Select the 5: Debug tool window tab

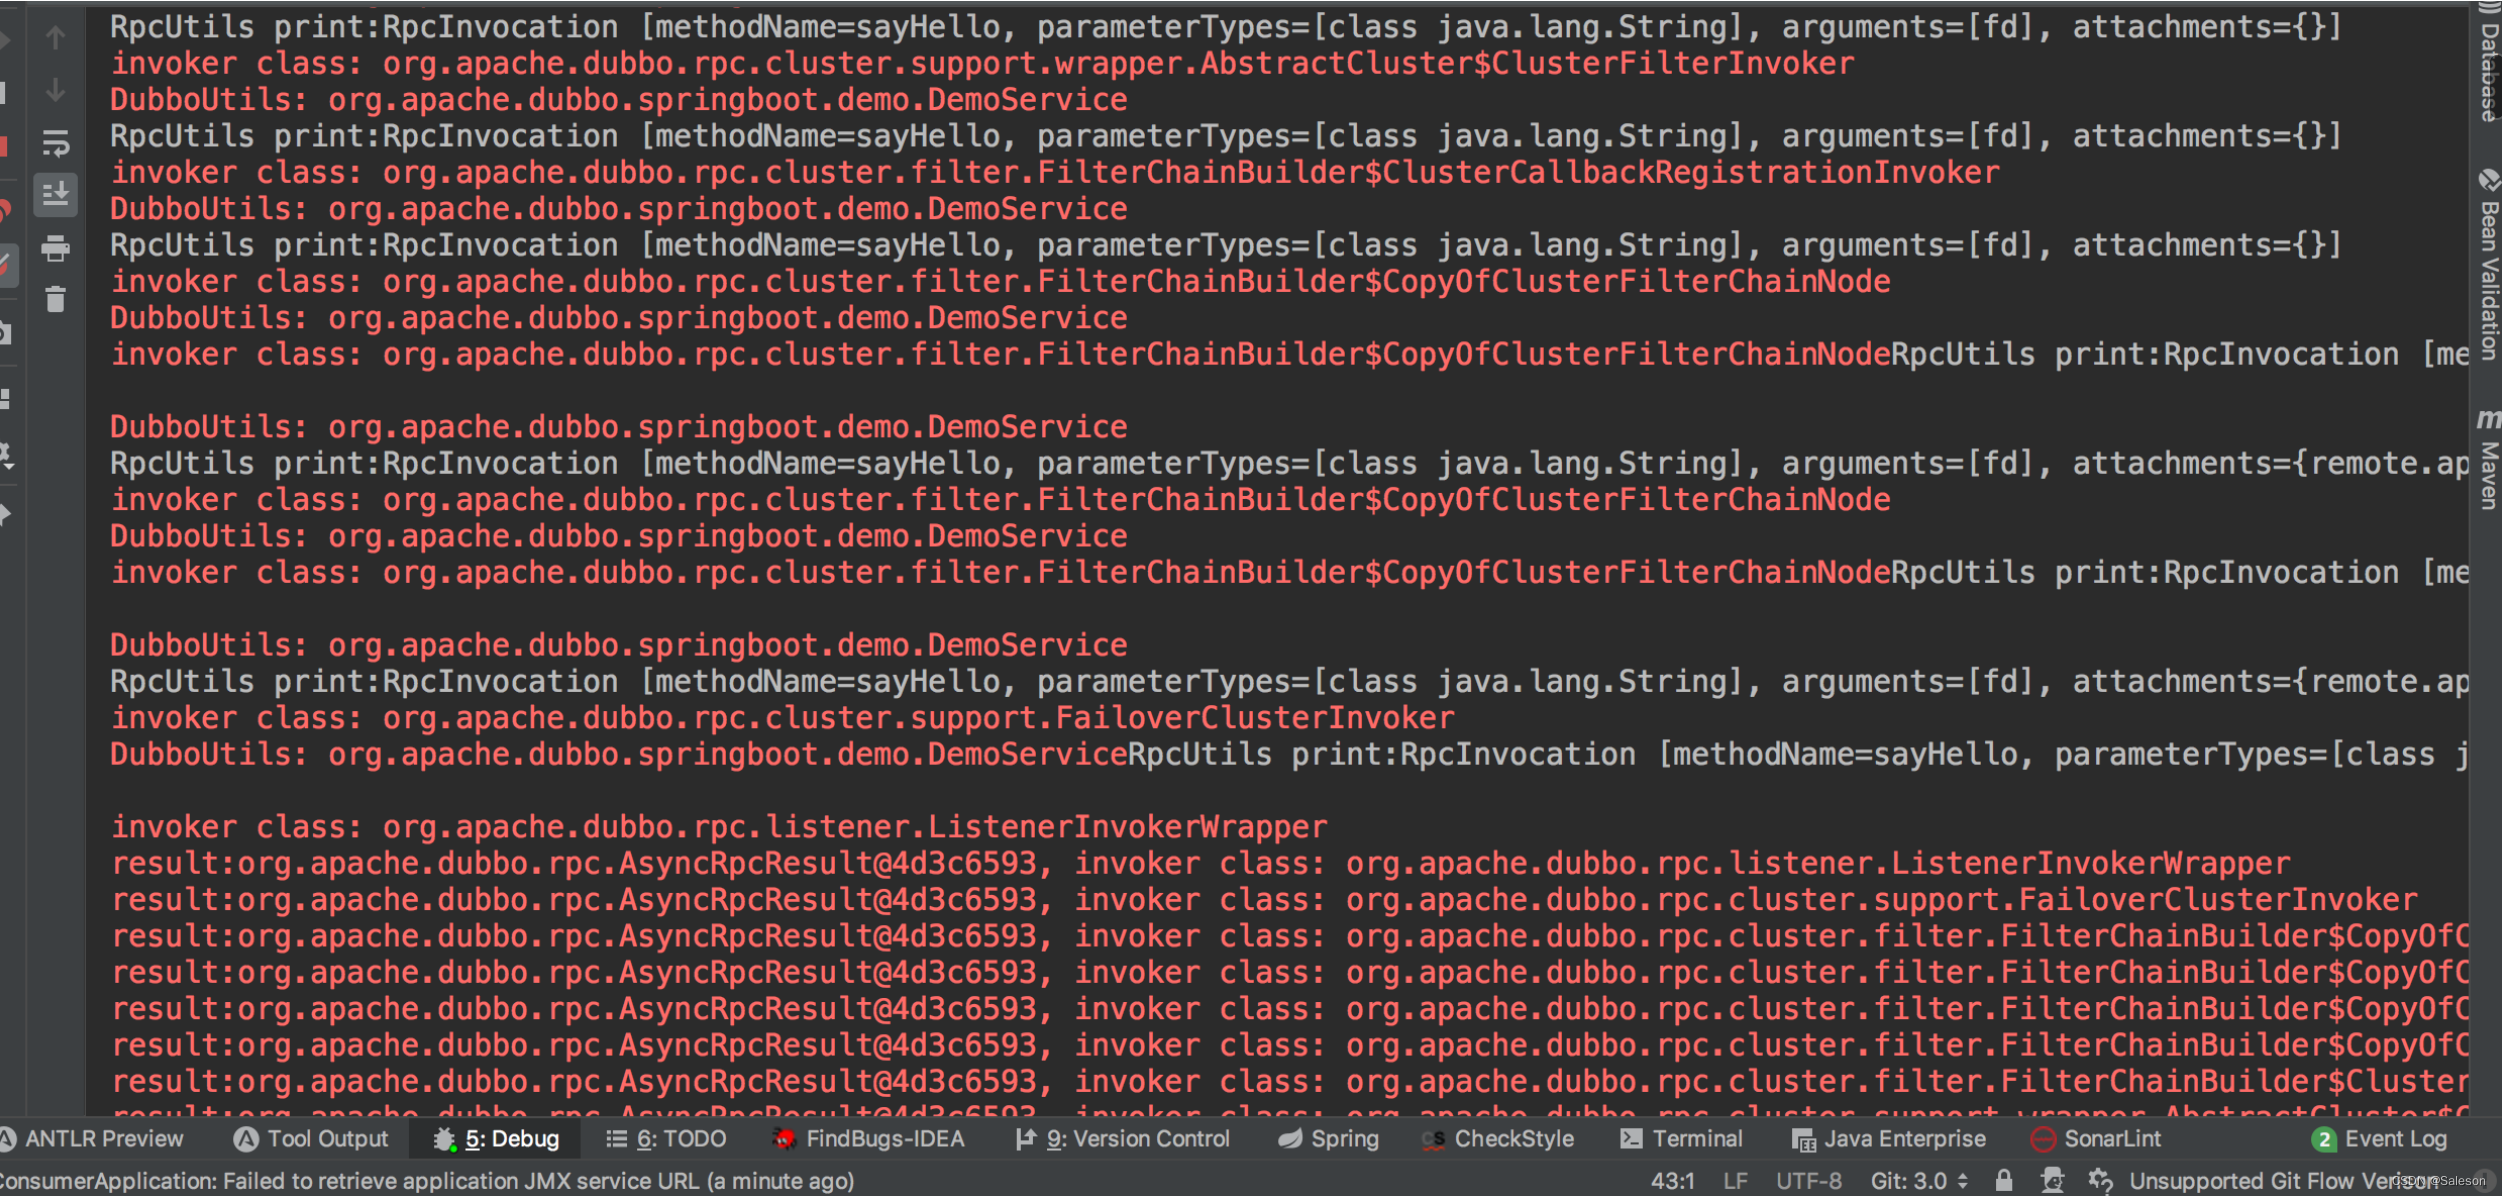click(x=496, y=1138)
